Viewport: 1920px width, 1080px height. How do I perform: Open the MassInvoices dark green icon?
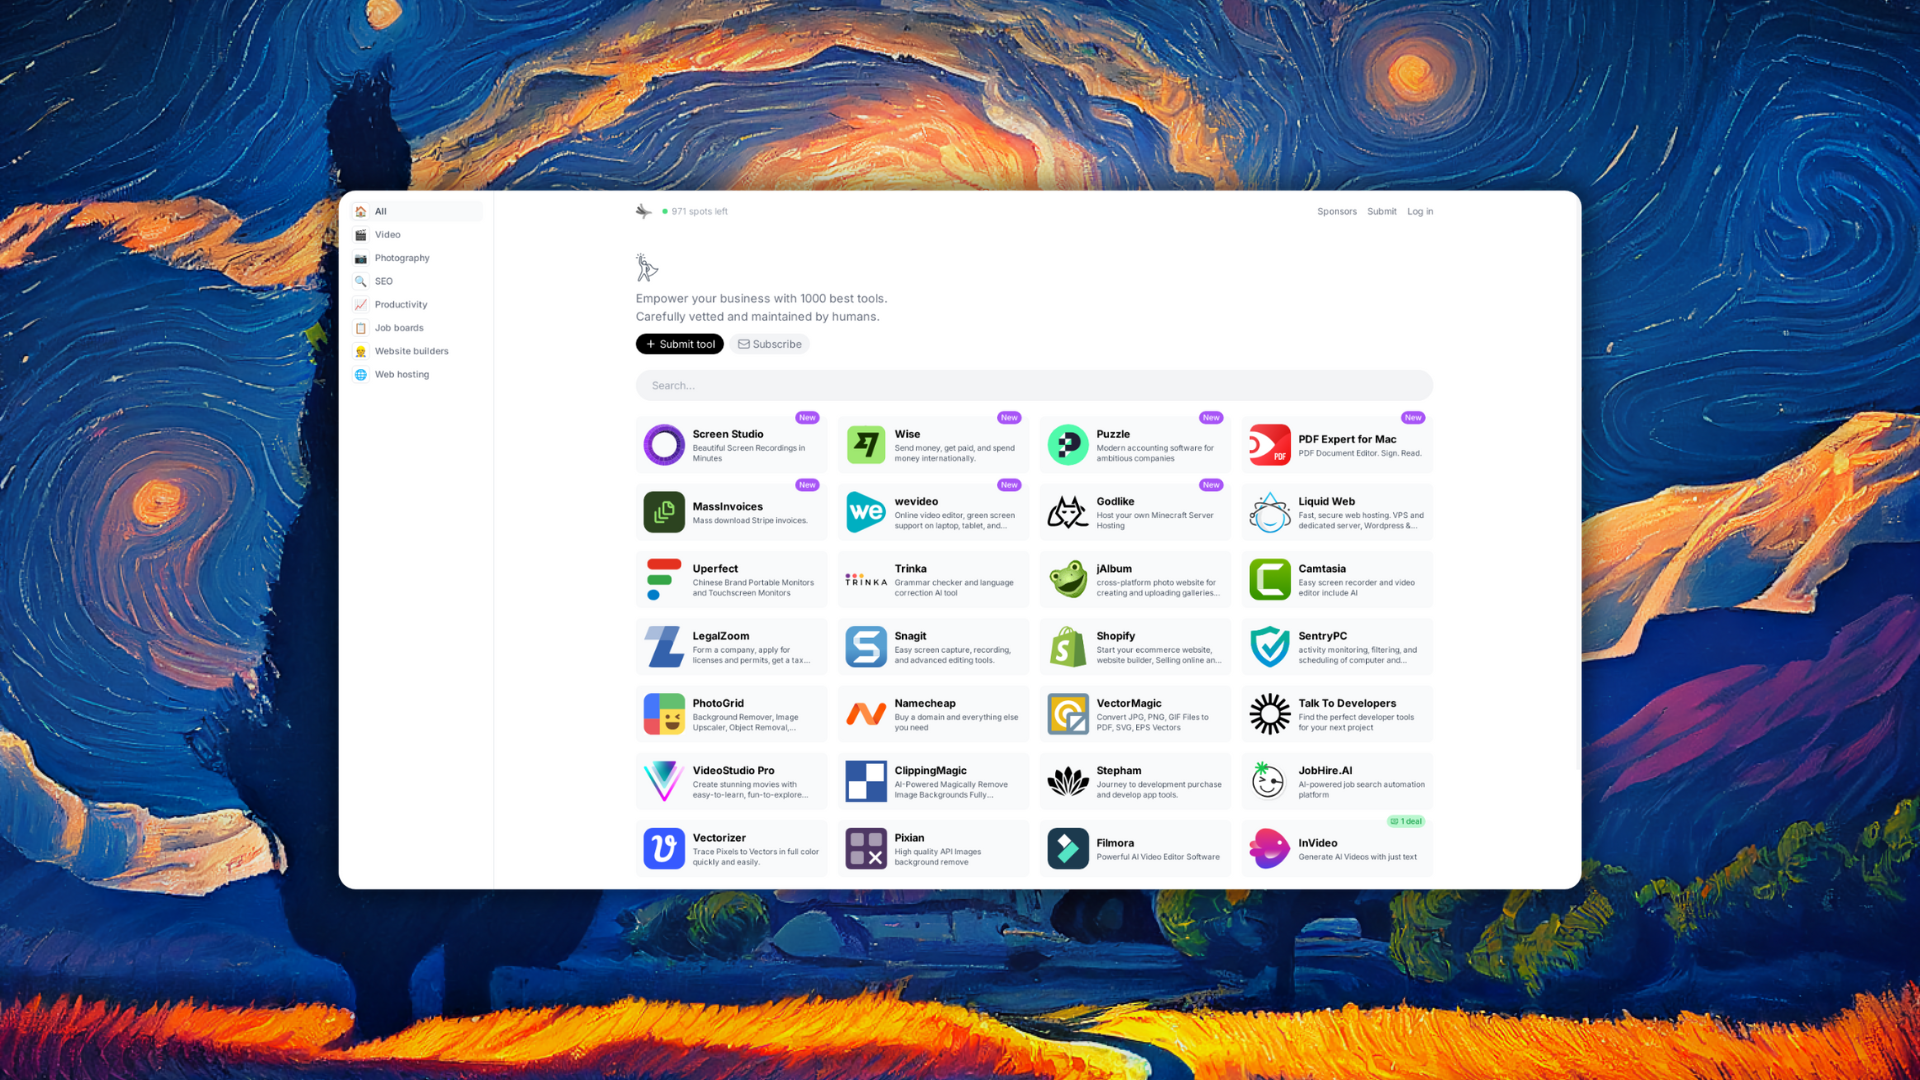664,512
